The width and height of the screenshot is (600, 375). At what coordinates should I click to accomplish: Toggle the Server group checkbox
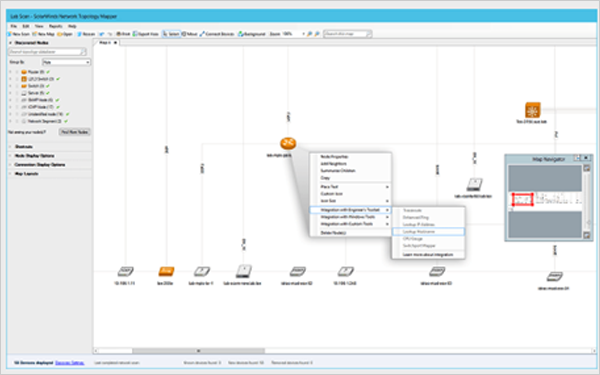click(x=17, y=93)
